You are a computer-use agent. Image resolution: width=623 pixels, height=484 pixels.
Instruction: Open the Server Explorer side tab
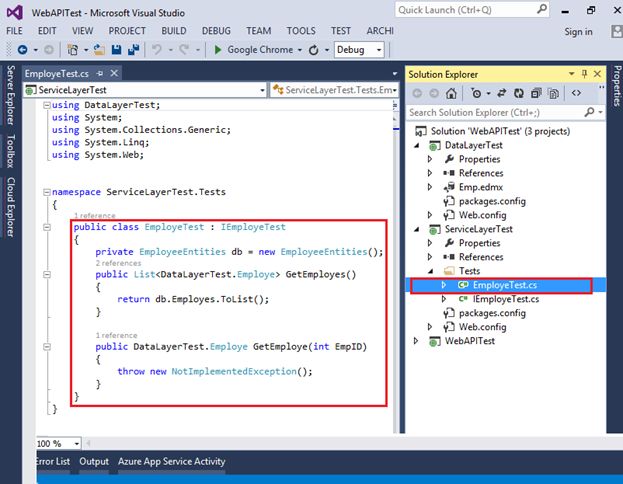11,95
